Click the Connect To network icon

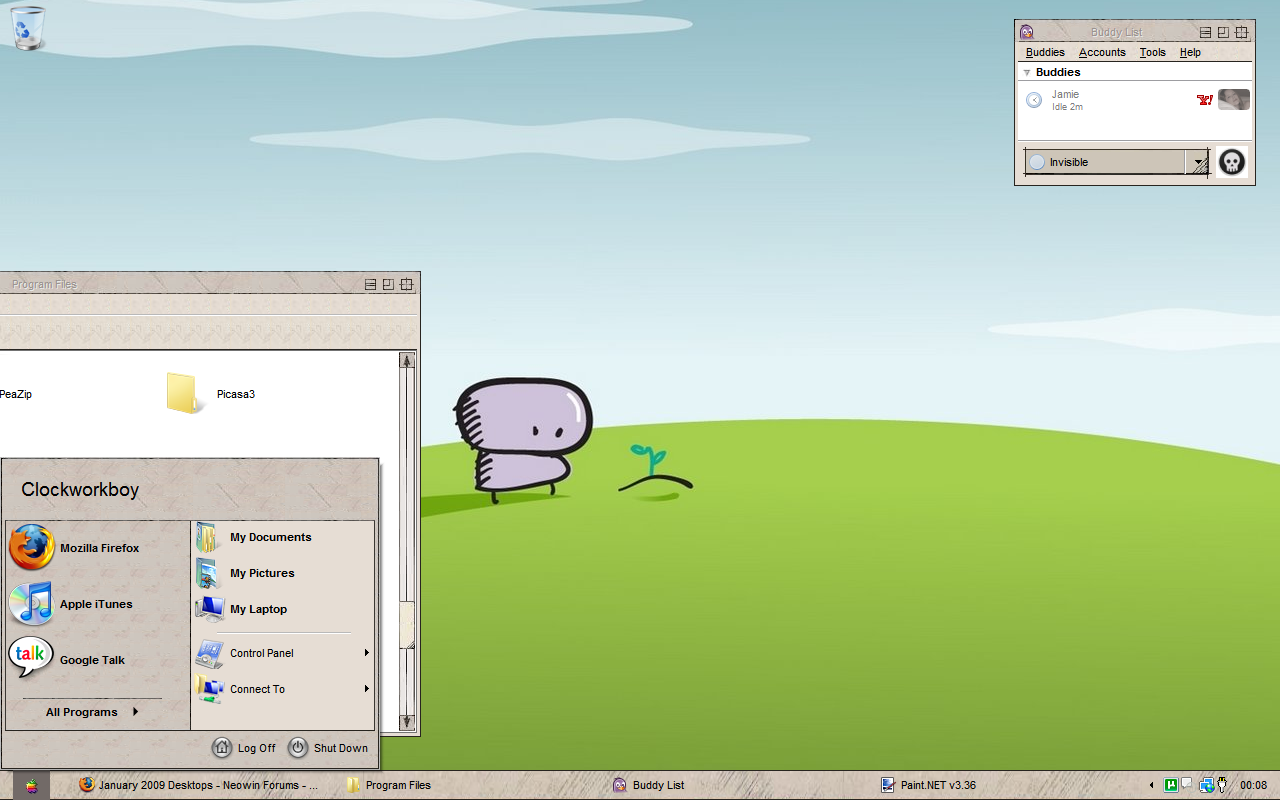coord(210,689)
